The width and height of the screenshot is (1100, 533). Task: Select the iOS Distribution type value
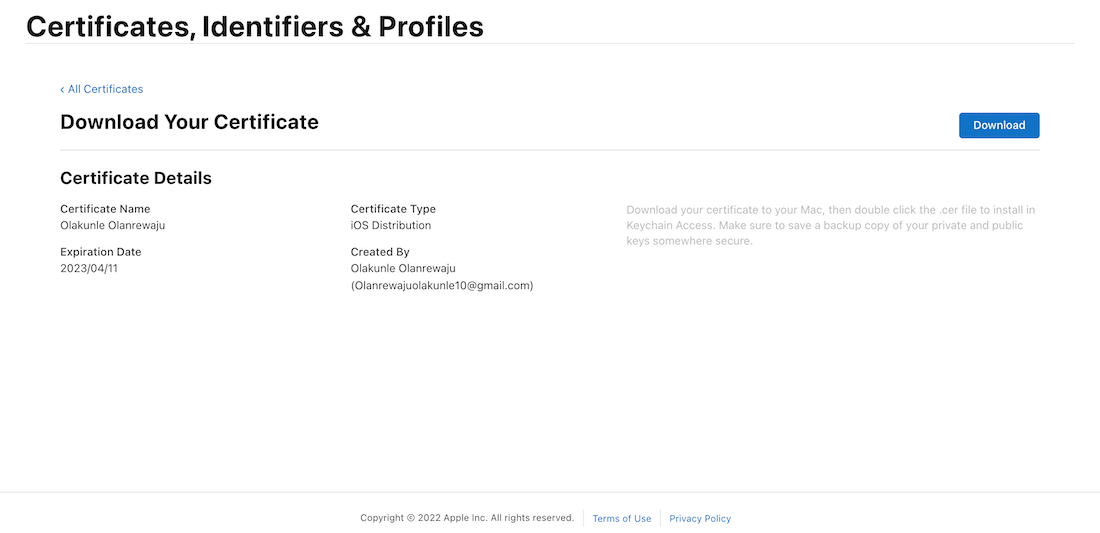click(391, 225)
